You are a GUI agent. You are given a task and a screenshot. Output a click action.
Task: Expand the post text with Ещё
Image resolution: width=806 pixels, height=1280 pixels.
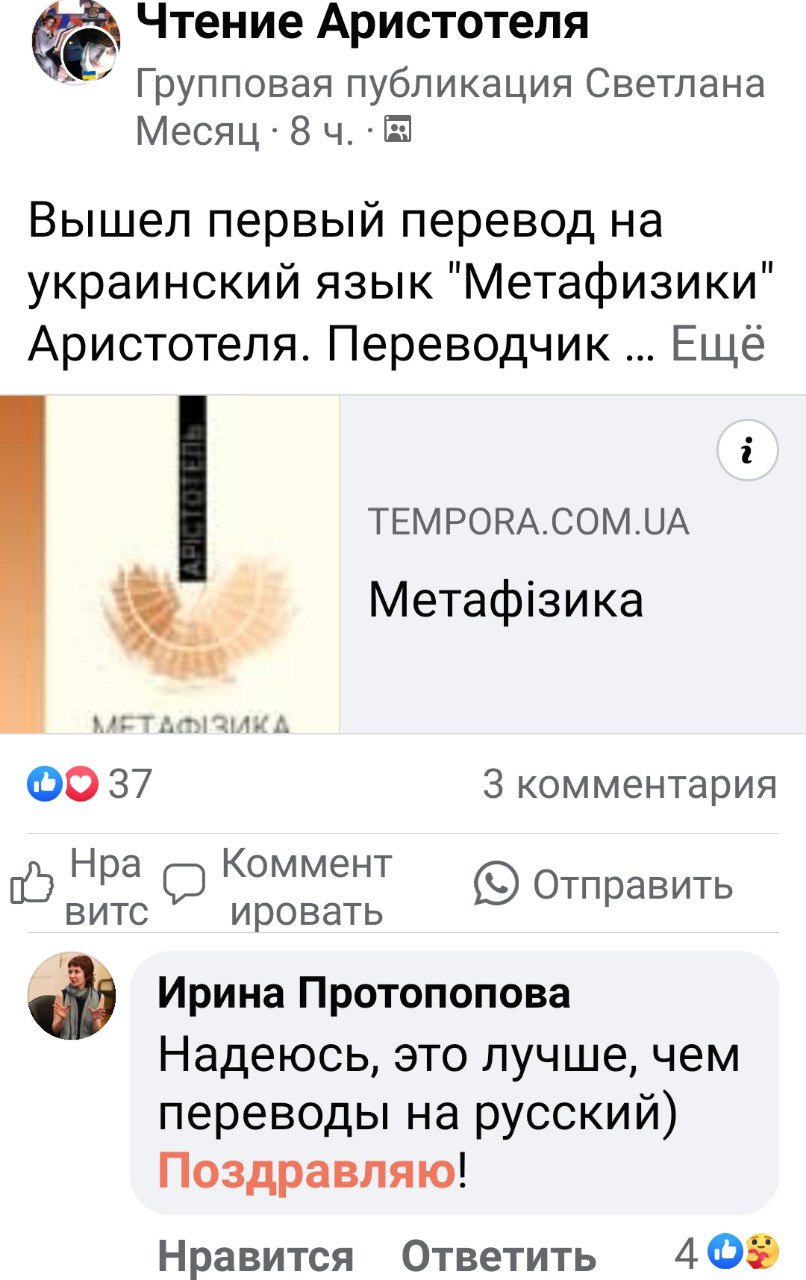click(718, 344)
